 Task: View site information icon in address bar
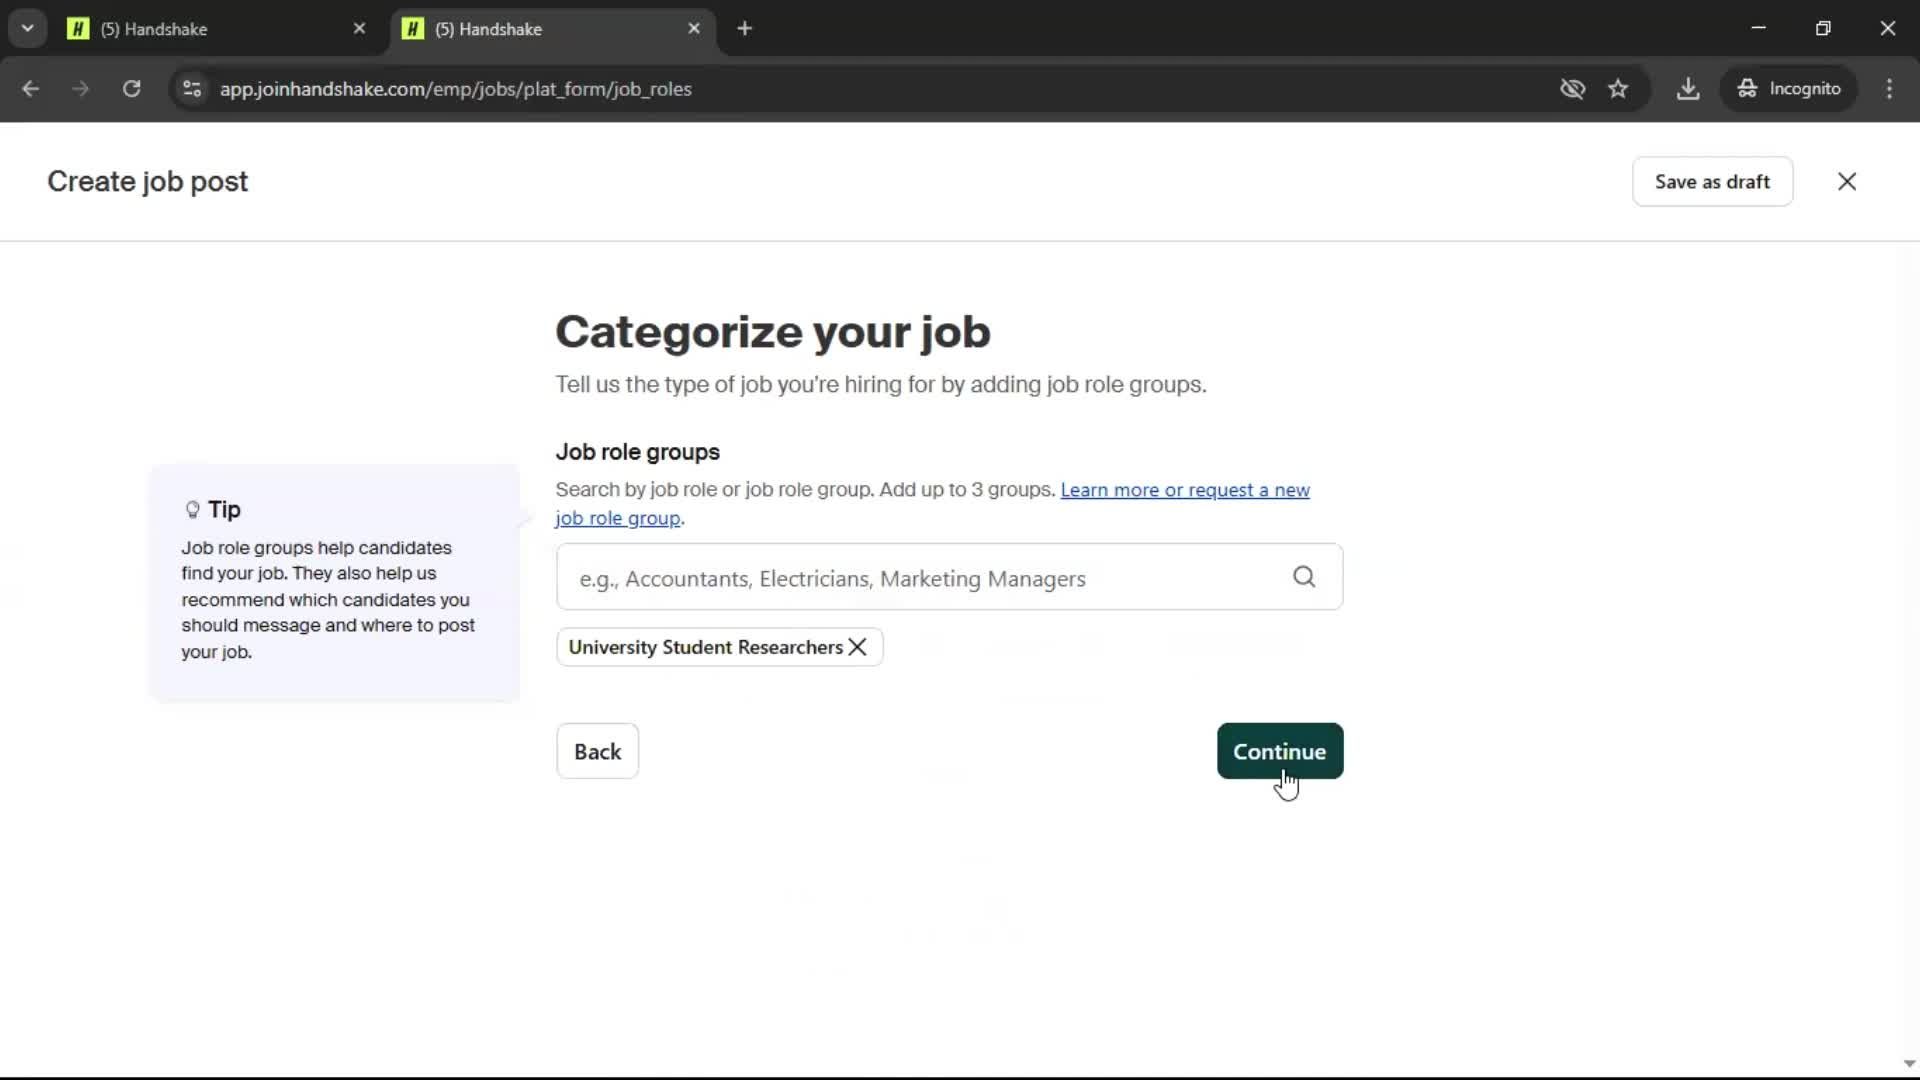(x=192, y=89)
